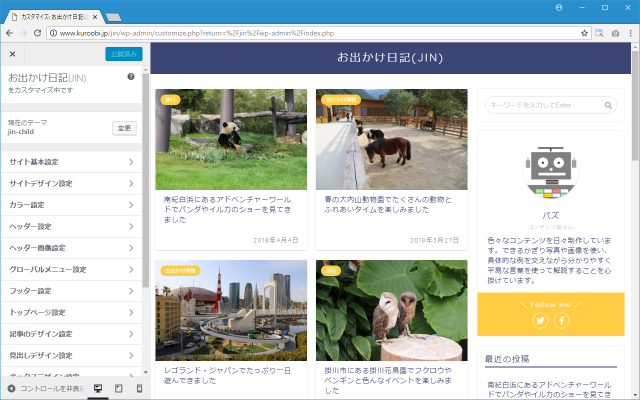Click the search magnifier icon in sidebar
This screenshot has height=400, width=640.
(x=608, y=104)
